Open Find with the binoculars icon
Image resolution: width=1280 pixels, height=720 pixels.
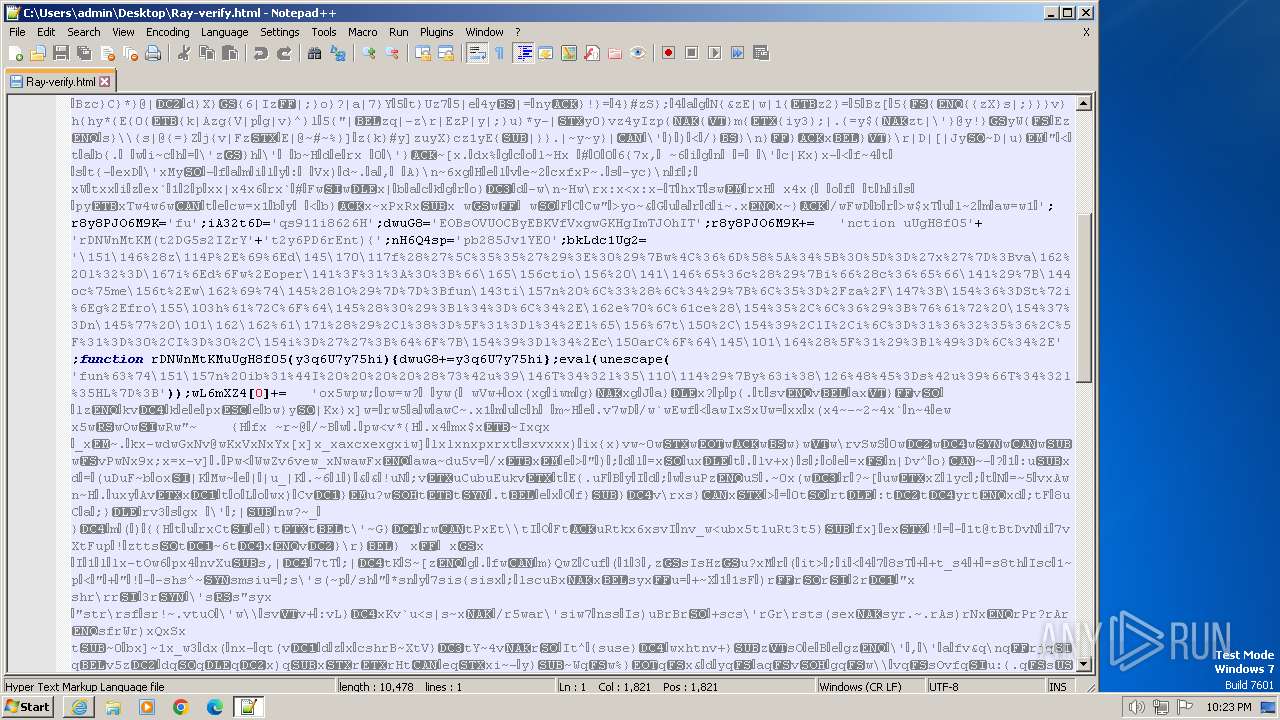[x=315, y=53]
